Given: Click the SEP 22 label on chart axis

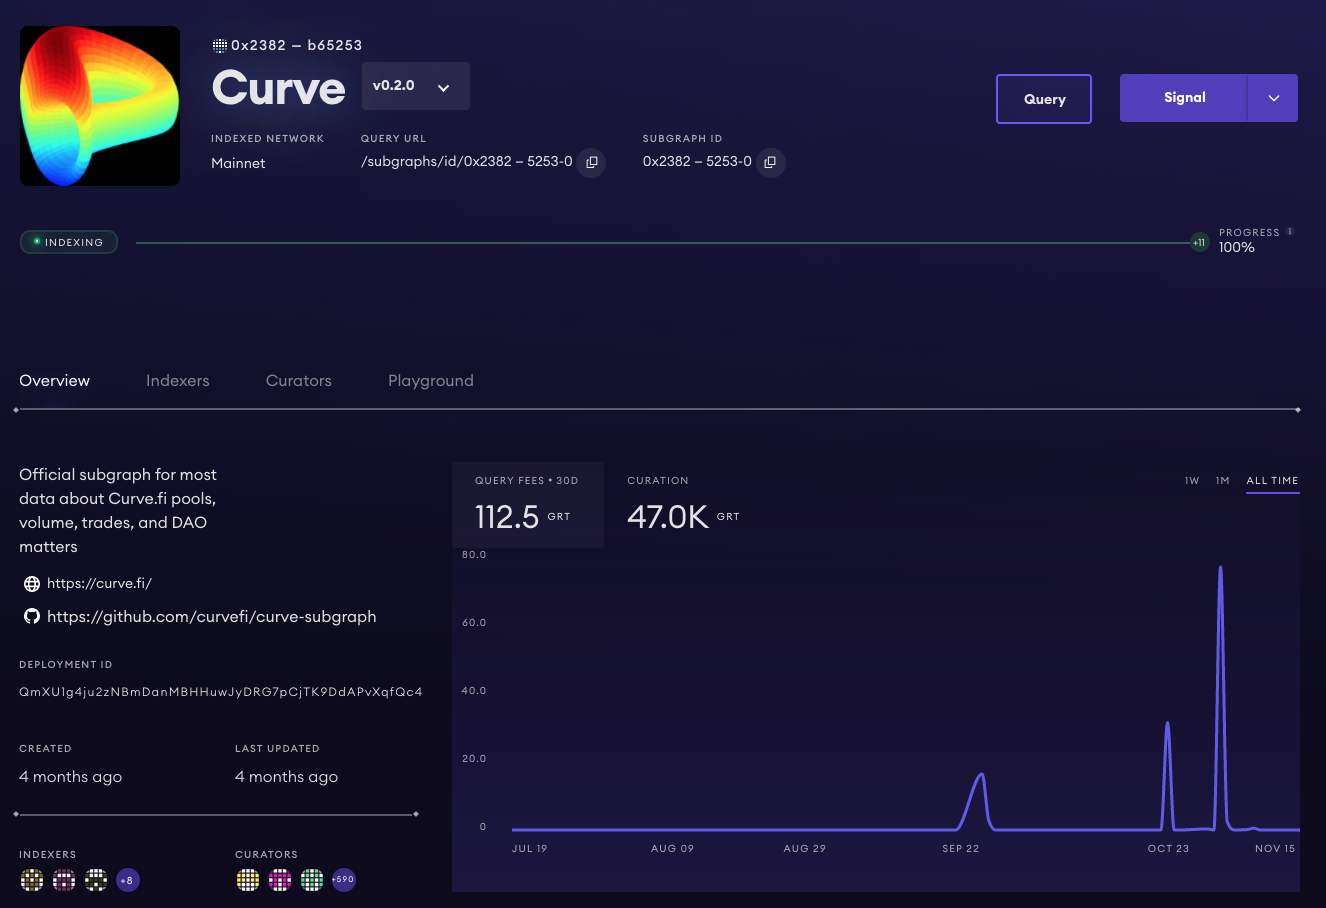Looking at the screenshot, I should point(961,849).
